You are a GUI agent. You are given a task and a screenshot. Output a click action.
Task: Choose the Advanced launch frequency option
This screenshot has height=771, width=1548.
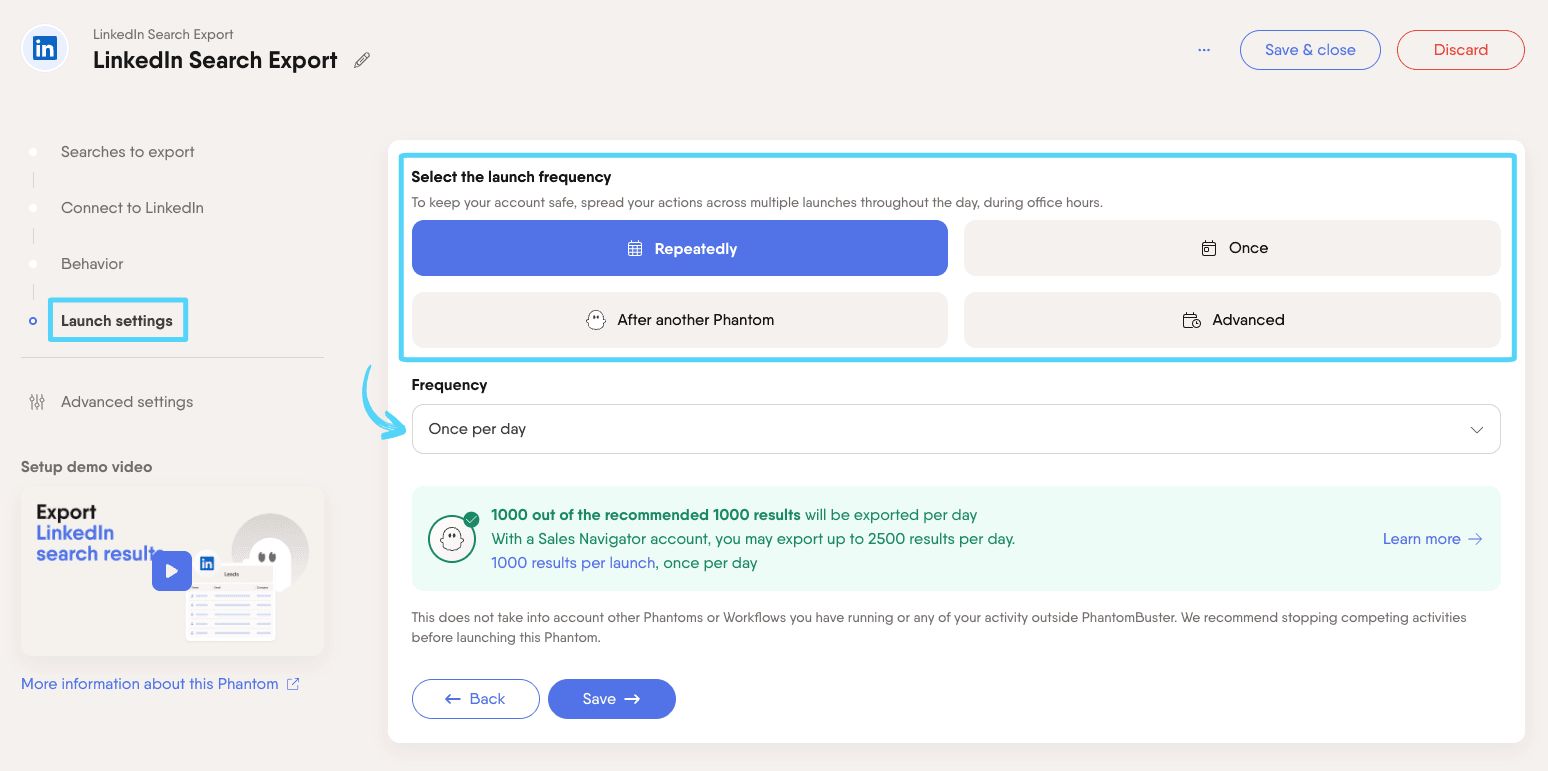pos(1232,320)
